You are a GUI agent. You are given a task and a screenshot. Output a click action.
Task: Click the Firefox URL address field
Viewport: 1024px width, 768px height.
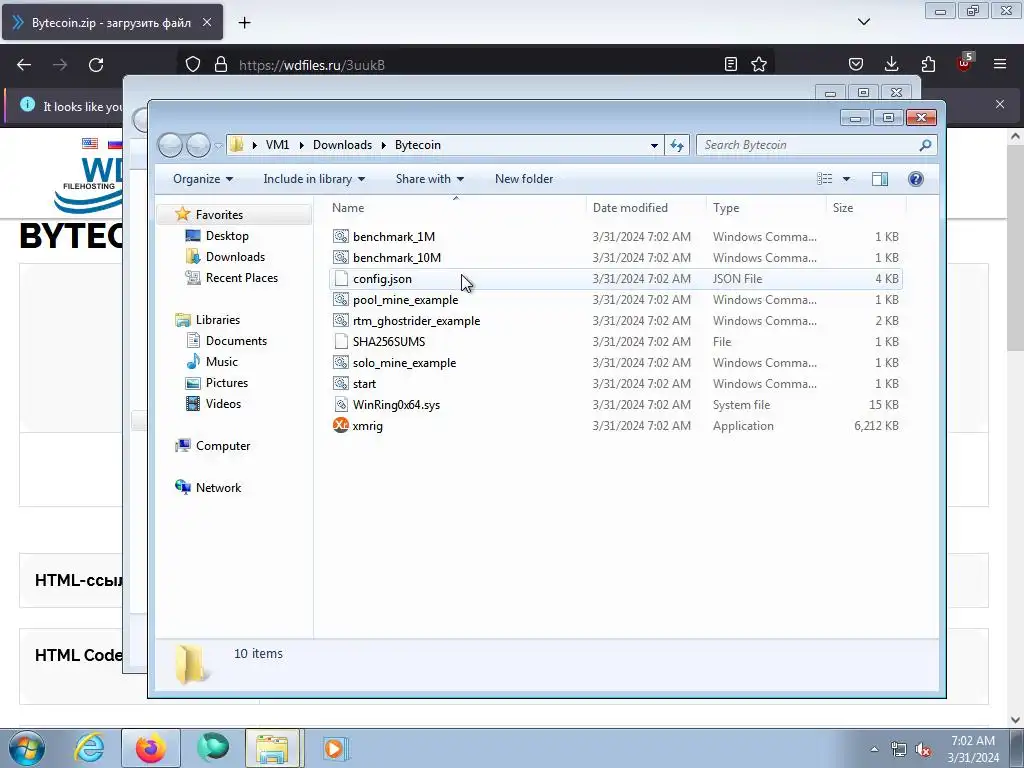click(477, 65)
